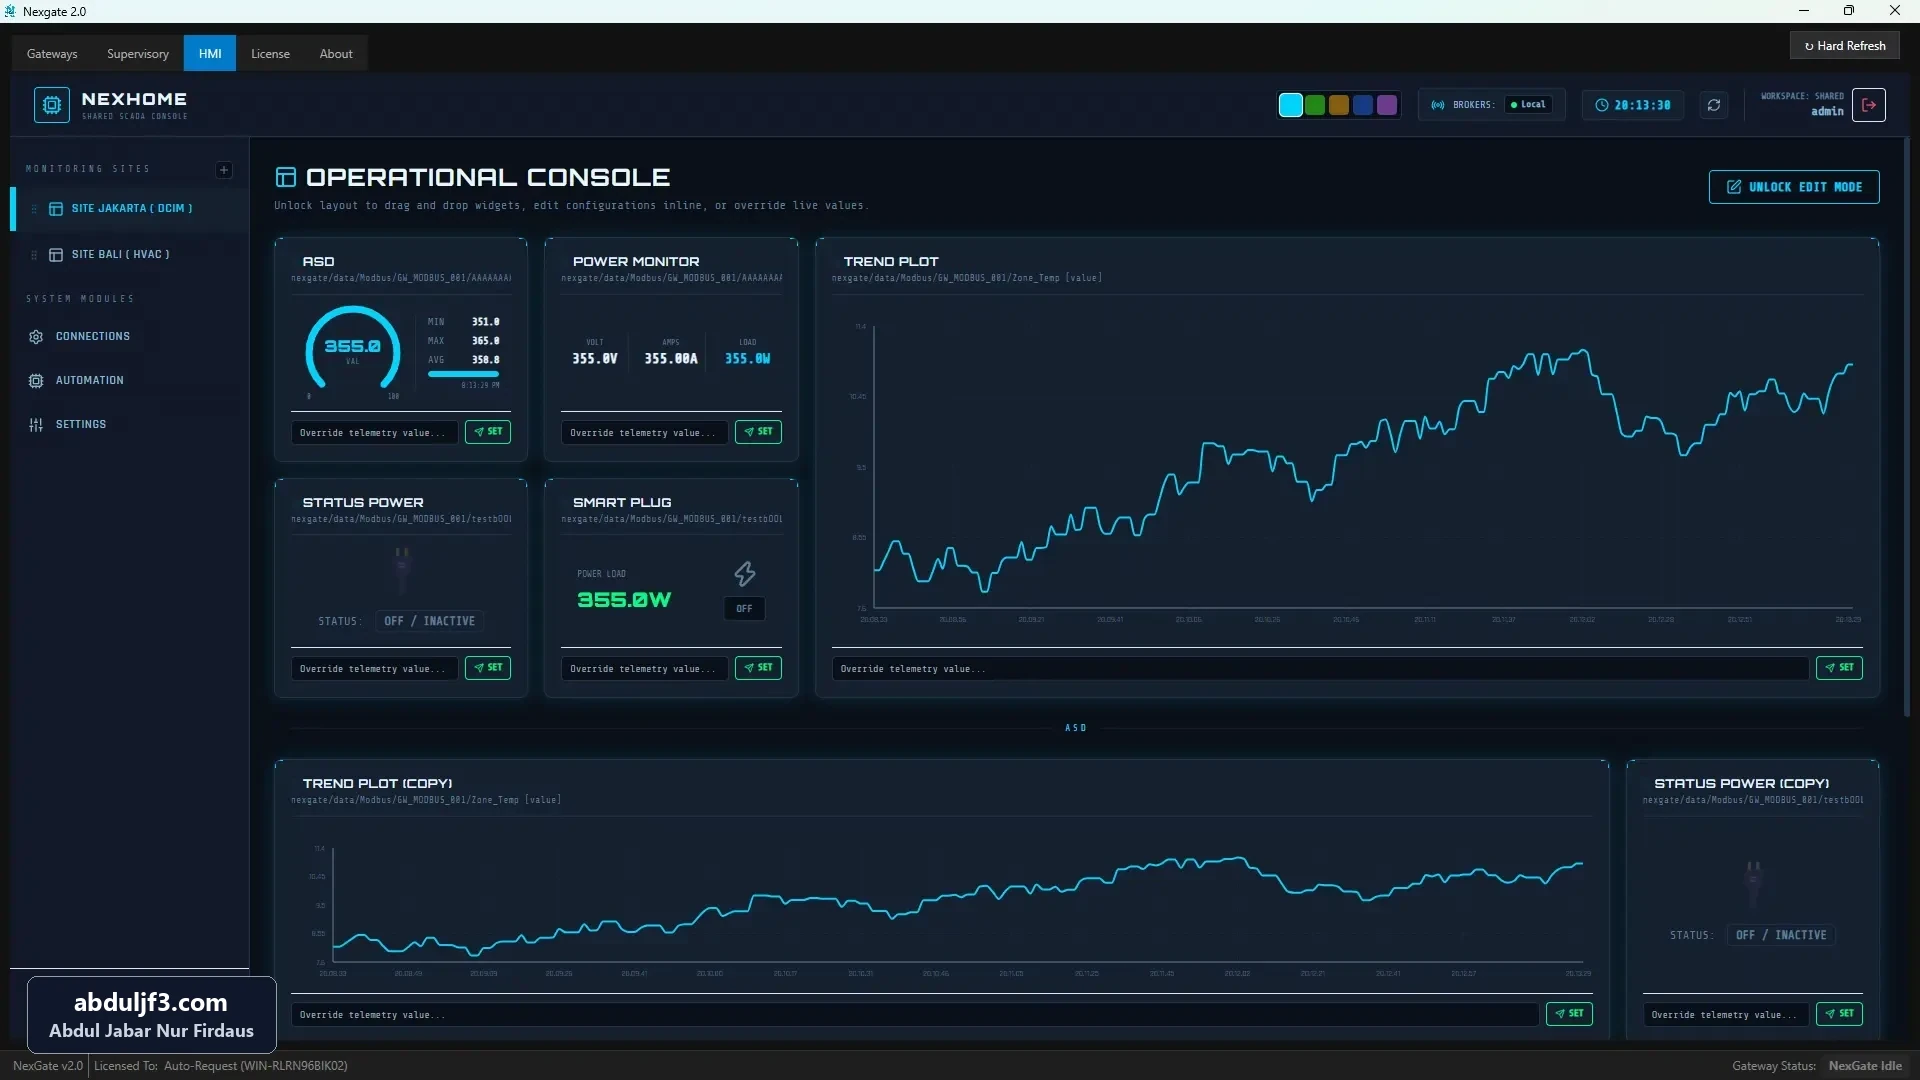The width and height of the screenshot is (1920, 1080).
Task: Open the License tab
Action: pyautogui.click(x=270, y=54)
